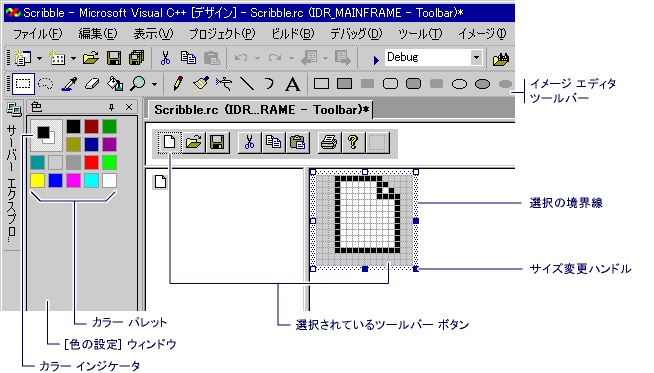
Task: Select the Curve tool
Action: pyautogui.click(x=270, y=84)
